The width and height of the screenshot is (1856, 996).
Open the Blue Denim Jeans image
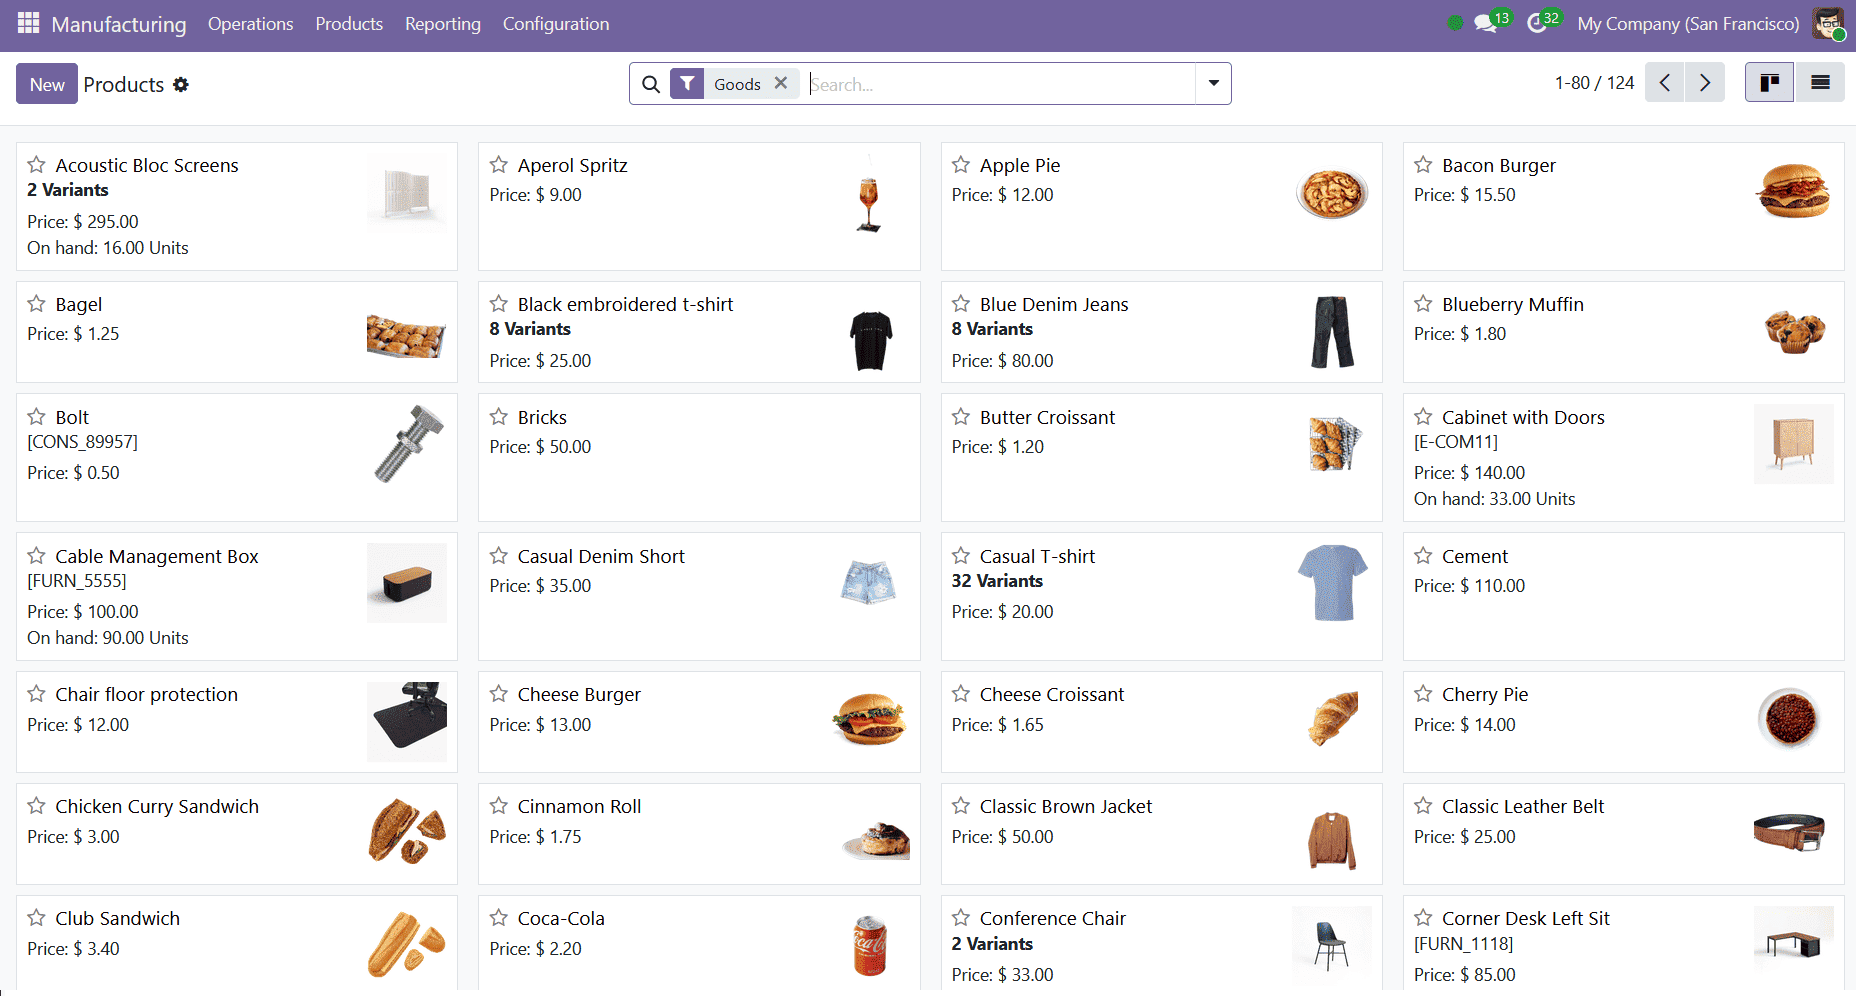click(x=1331, y=332)
